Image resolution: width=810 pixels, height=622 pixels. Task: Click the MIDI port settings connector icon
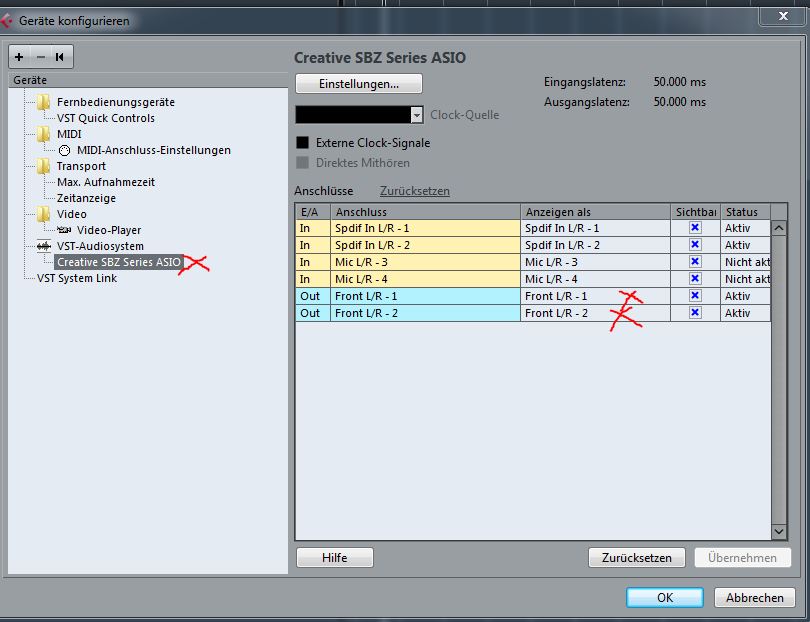[64, 150]
